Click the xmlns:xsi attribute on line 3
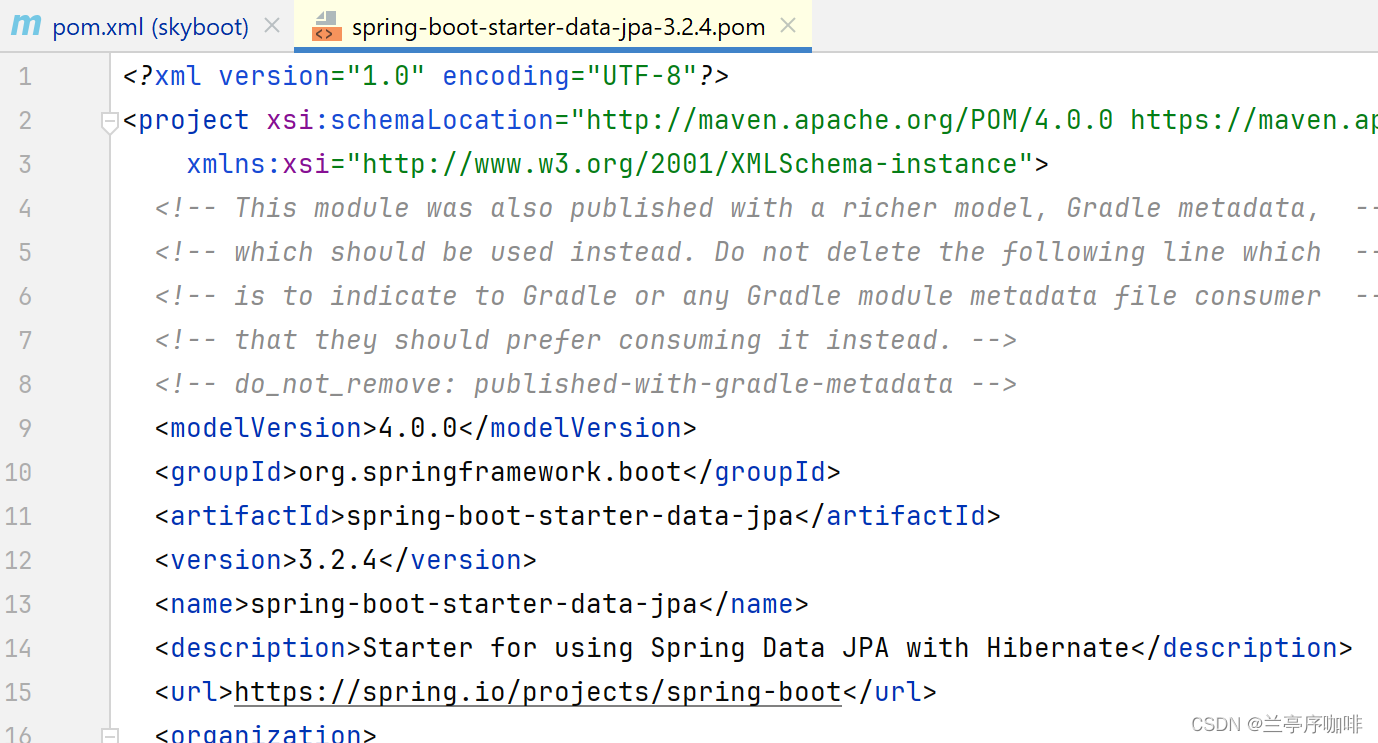This screenshot has height=743, width=1378. coord(258,164)
